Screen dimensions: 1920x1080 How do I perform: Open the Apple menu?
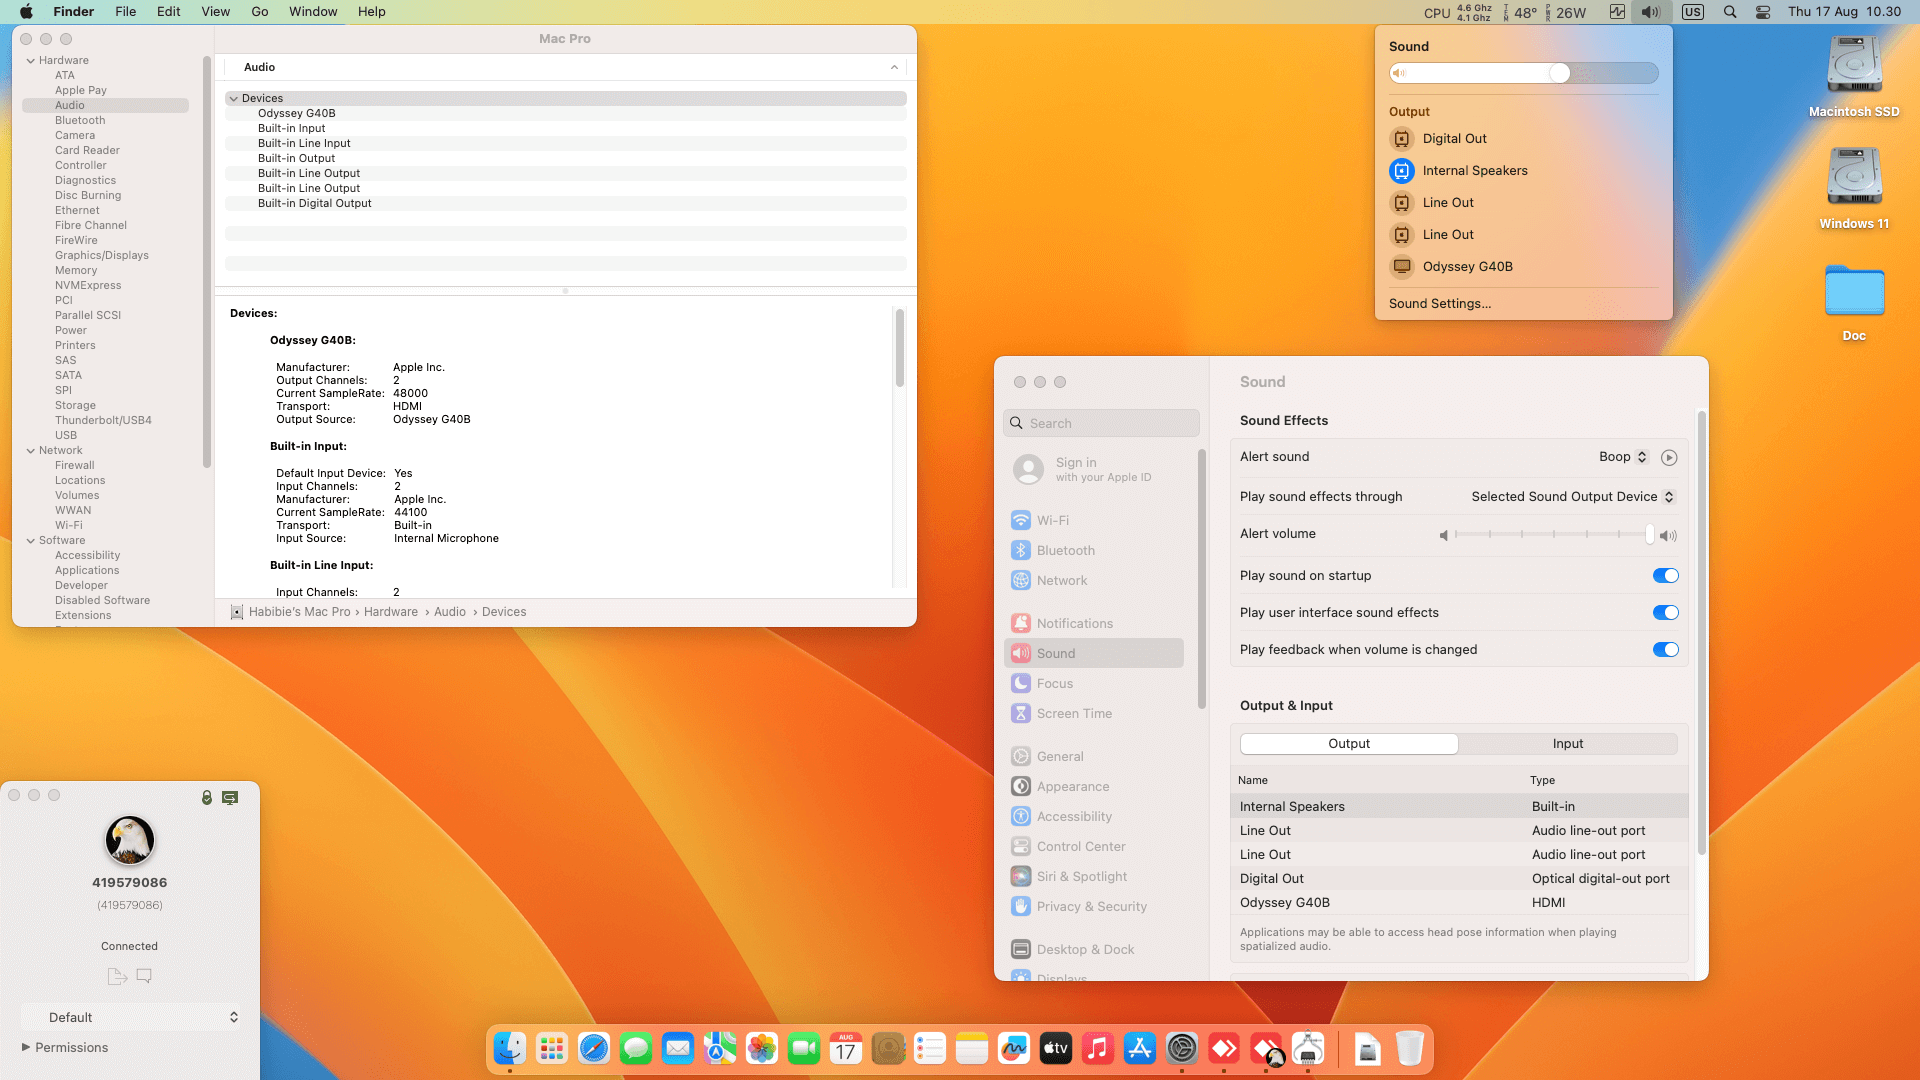[x=27, y=12]
